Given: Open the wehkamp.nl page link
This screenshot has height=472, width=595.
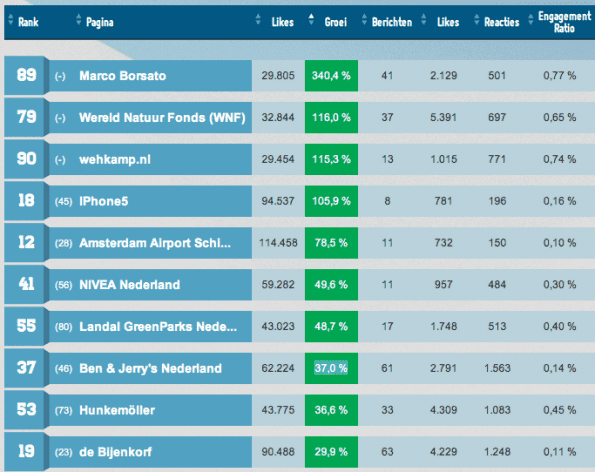Looking at the screenshot, I should [115, 159].
